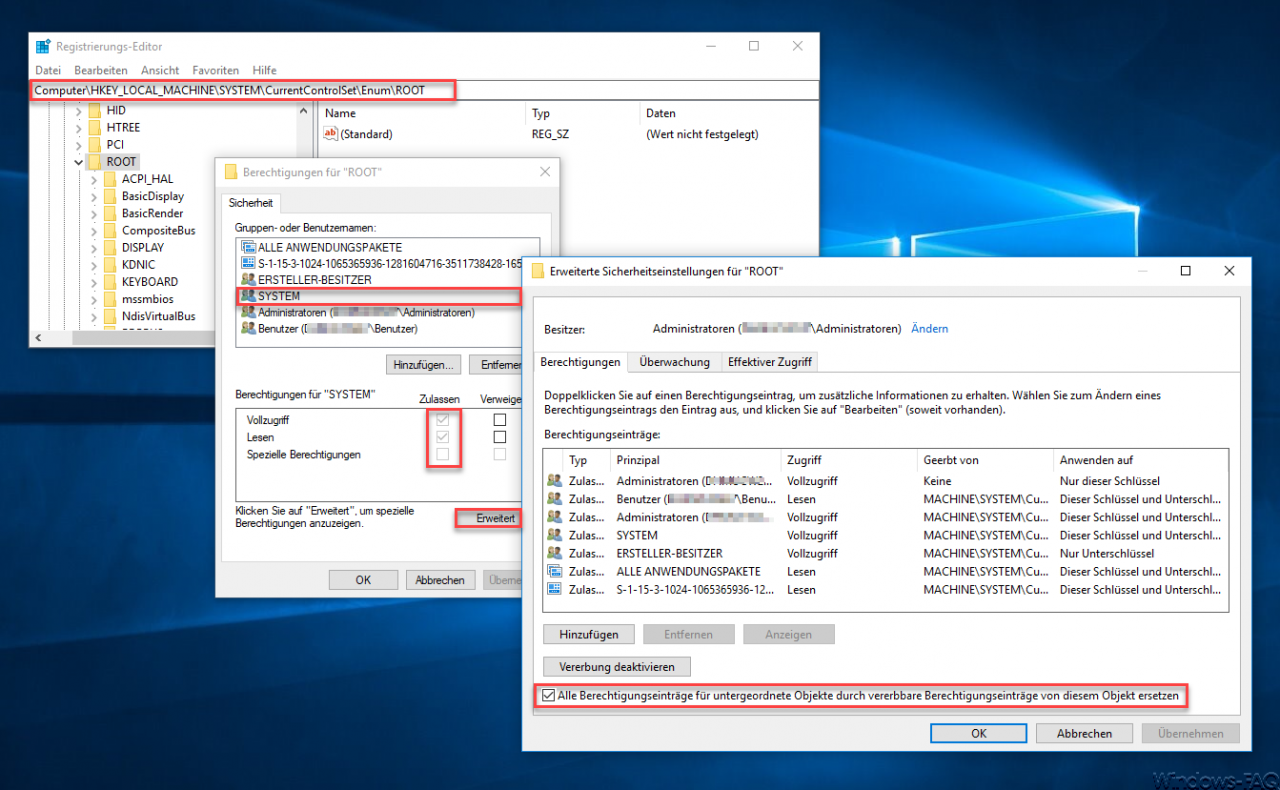
Task: Toggle Spezielle Berechtigungen Zulassen checkbox
Action: coord(441,454)
